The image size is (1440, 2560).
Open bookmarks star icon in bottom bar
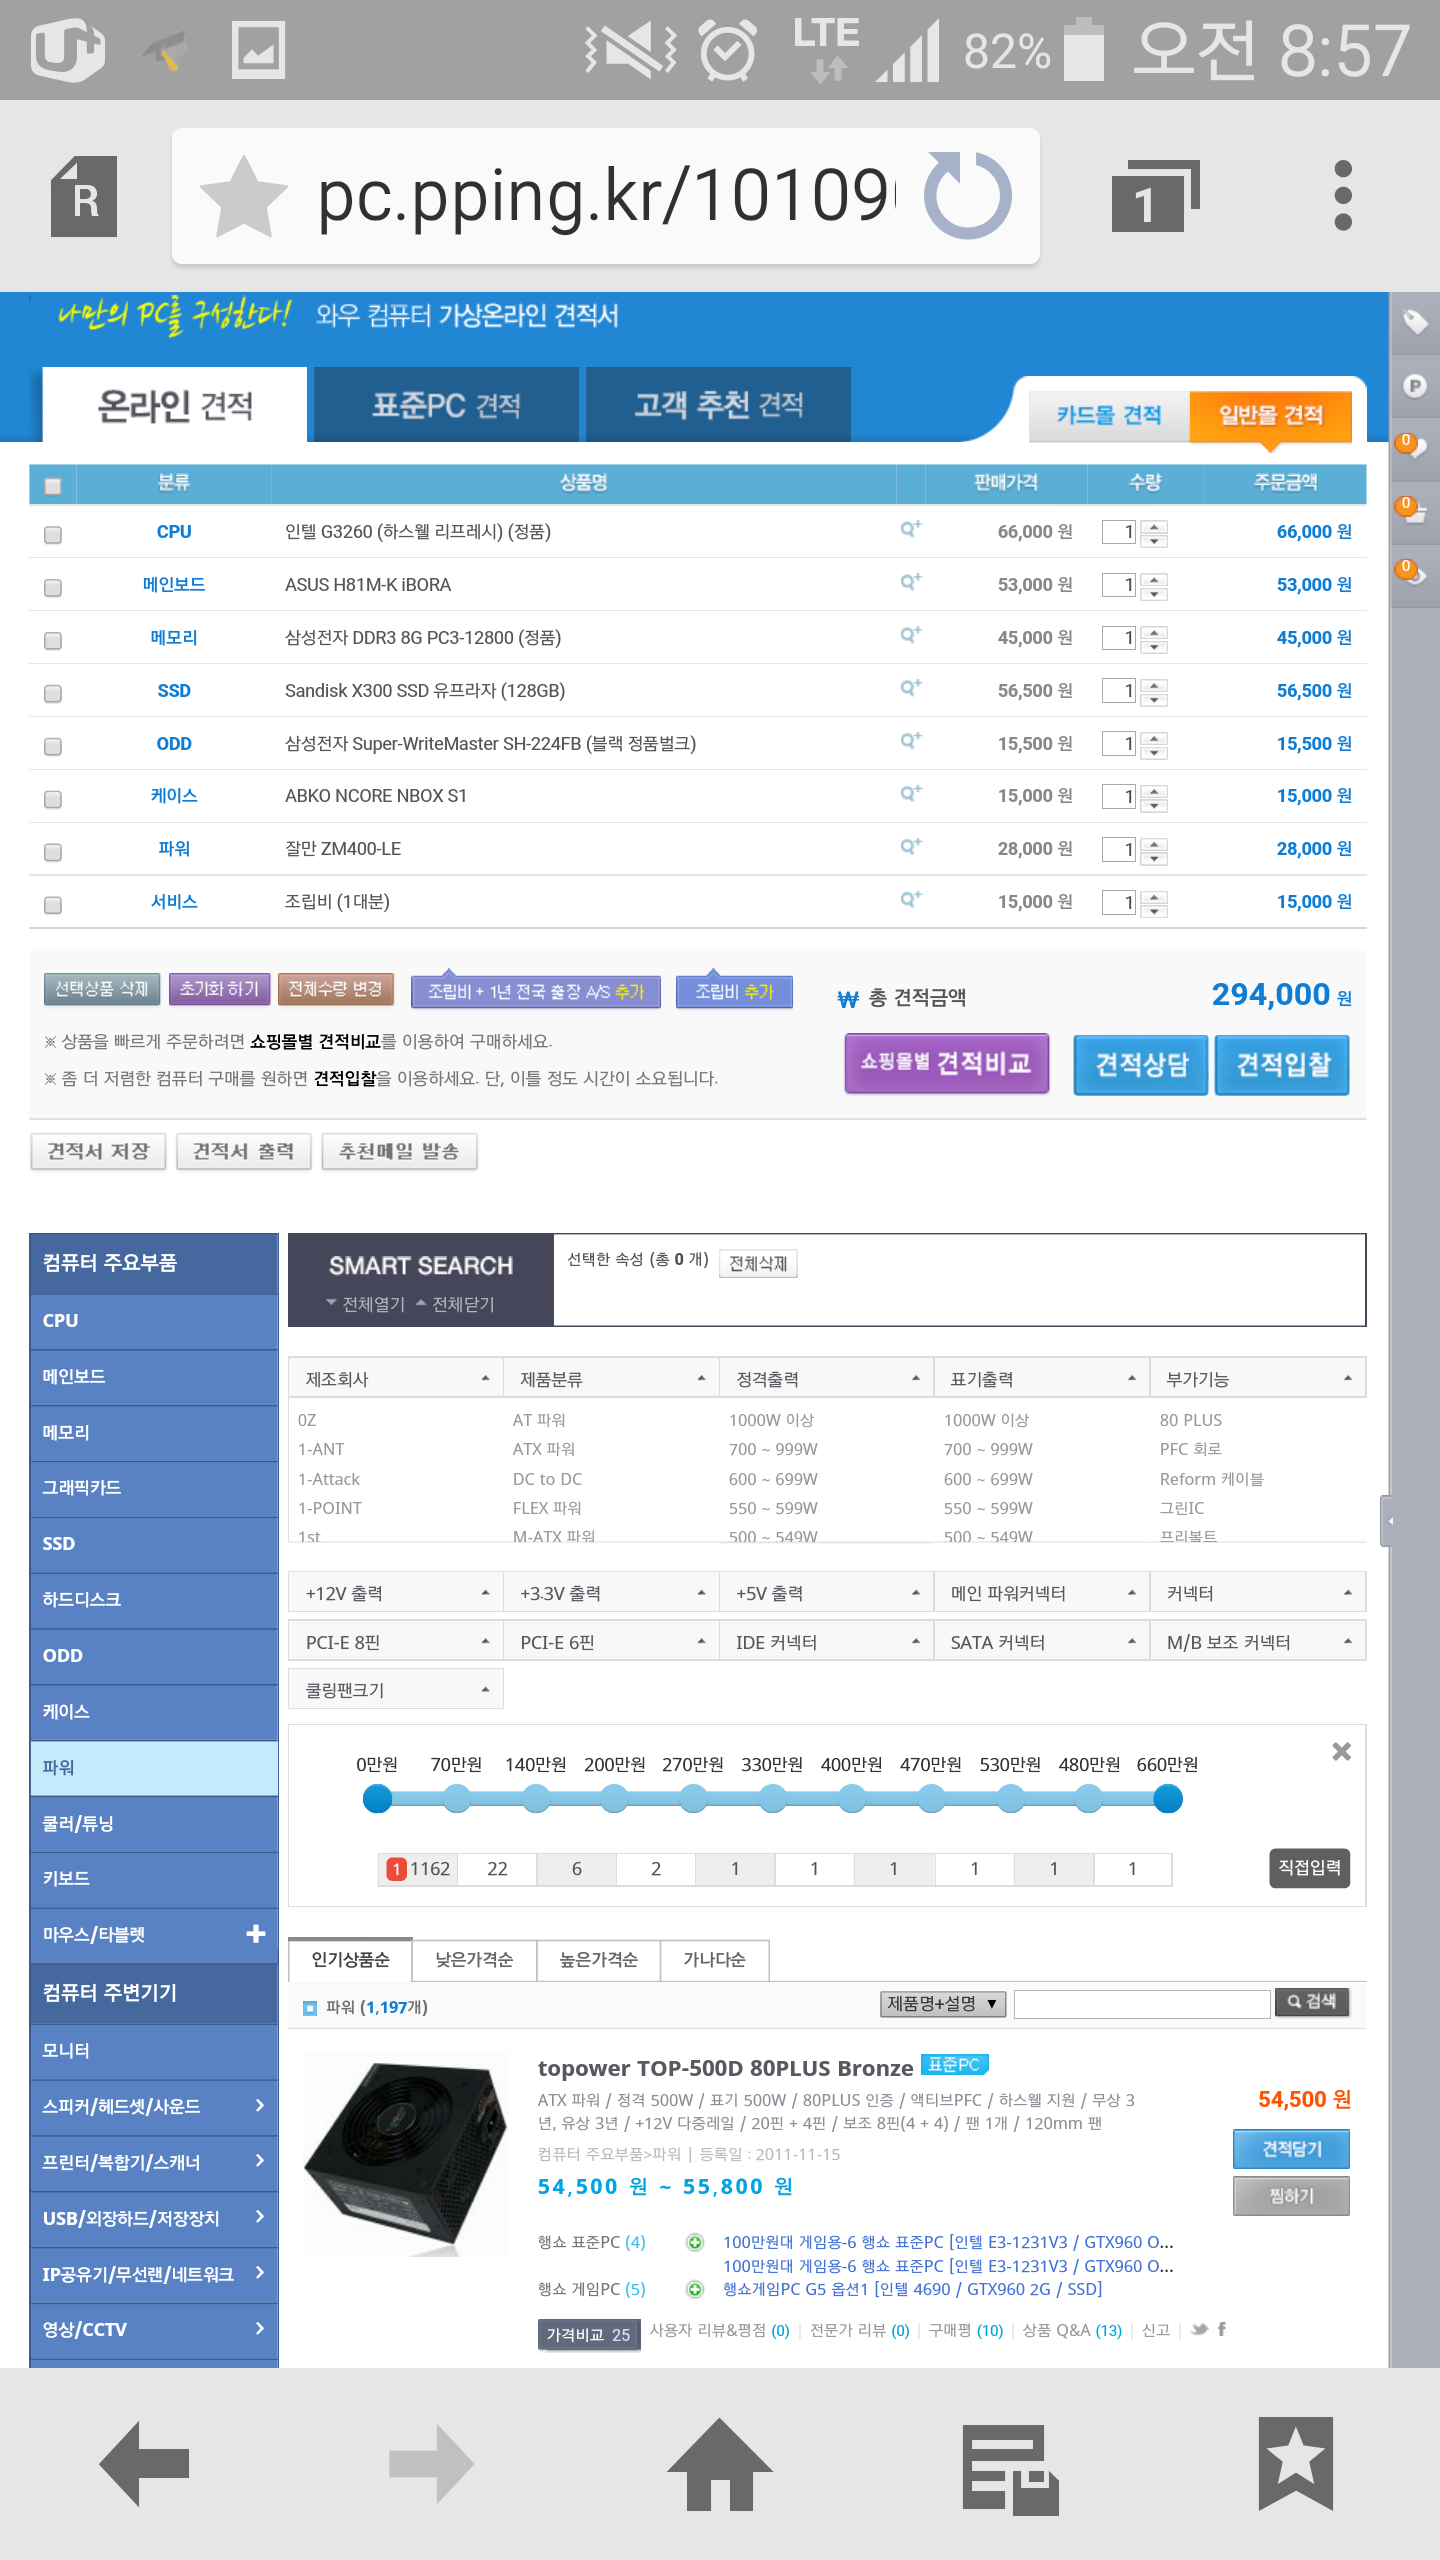(x=1295, y=2464)
